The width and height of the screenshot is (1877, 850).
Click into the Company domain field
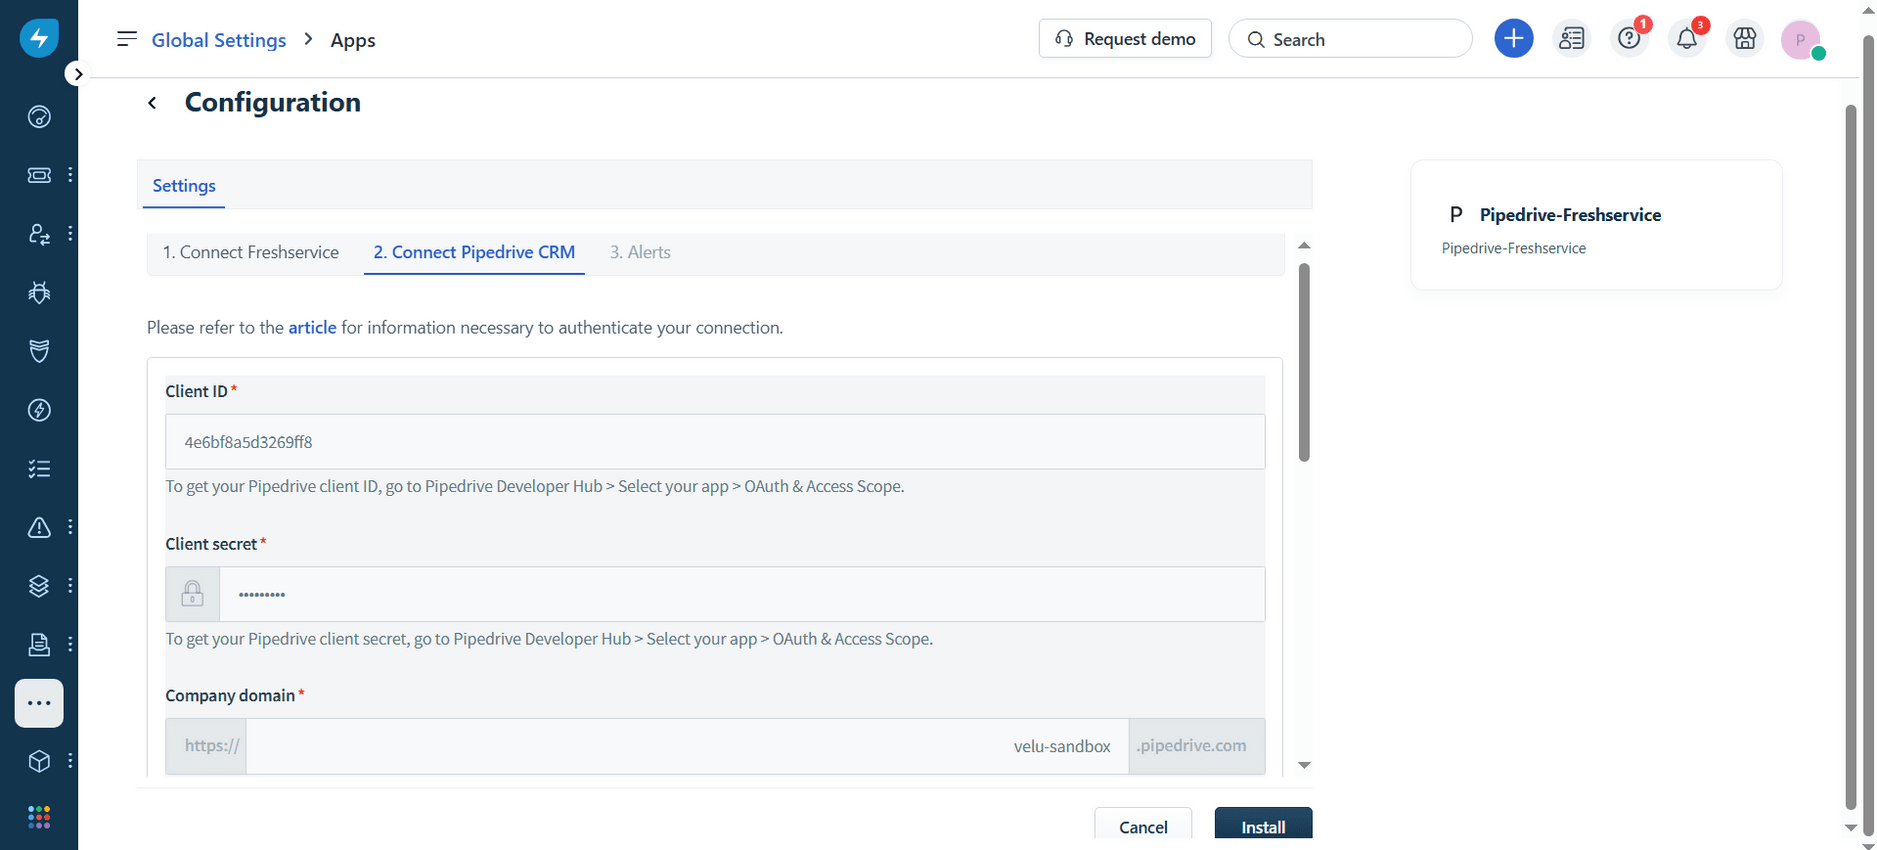coord(687,746)
